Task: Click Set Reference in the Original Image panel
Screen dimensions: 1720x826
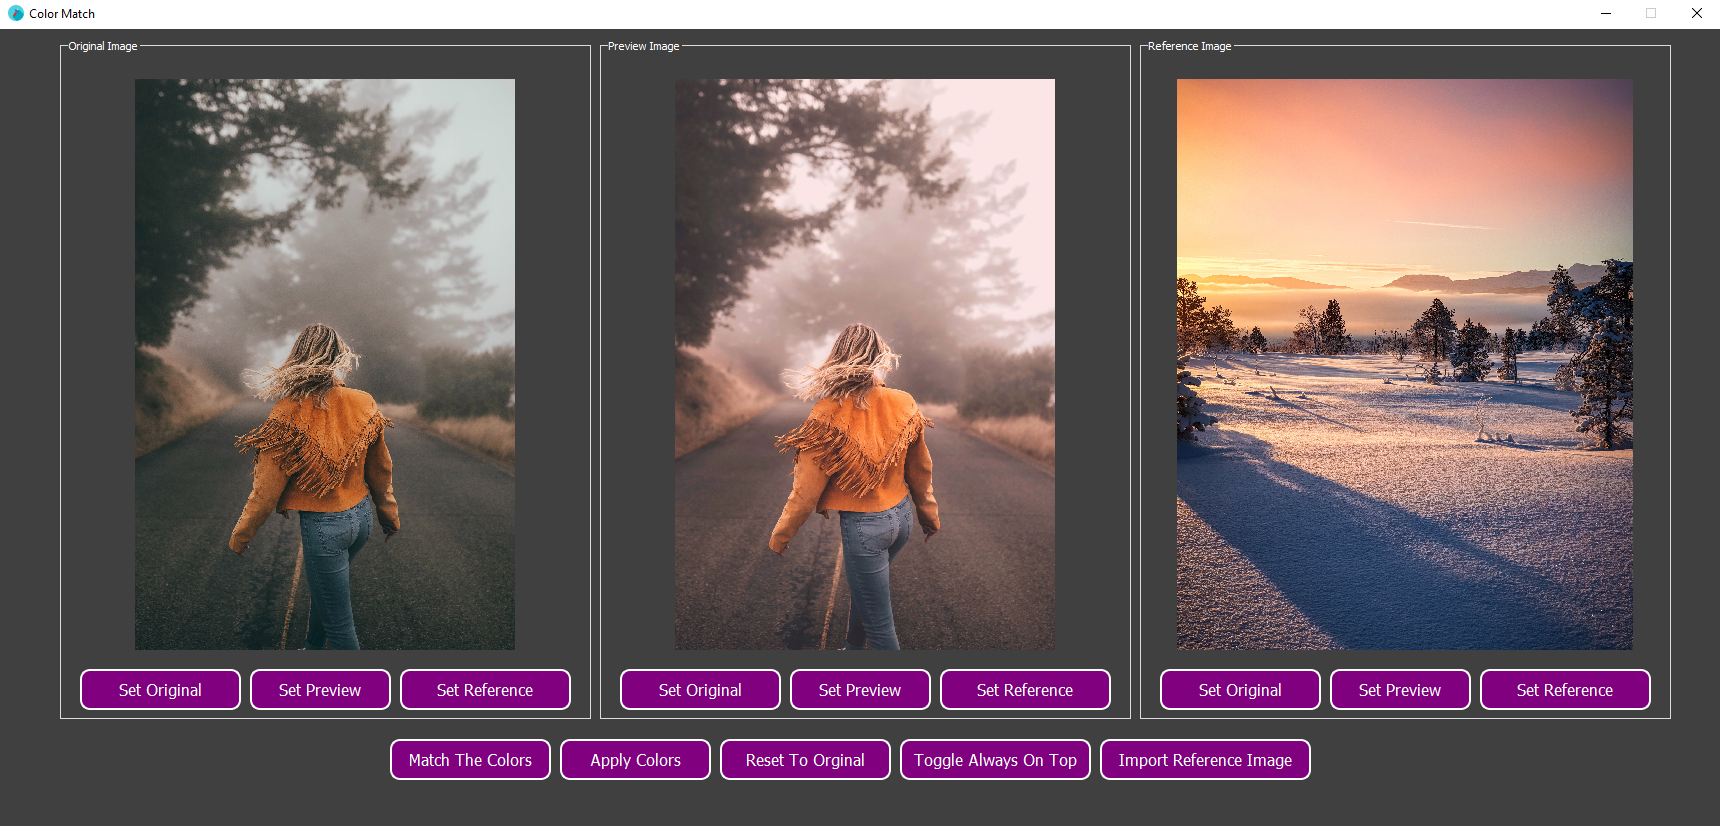Action: click(485, 690)
